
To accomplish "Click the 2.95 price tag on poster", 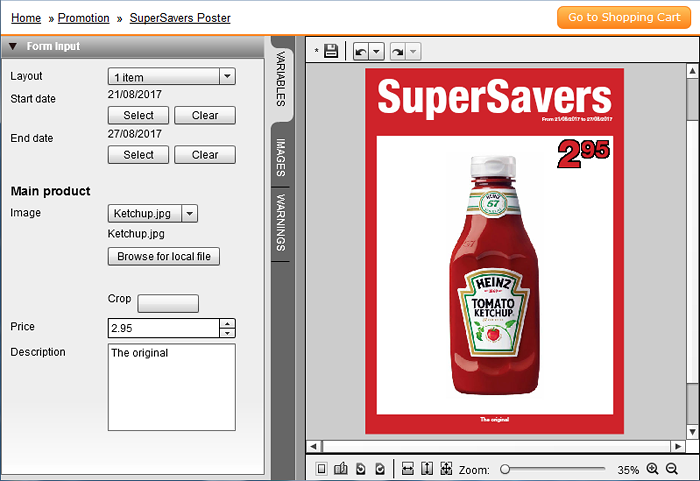I will click(x=583, y=153).
